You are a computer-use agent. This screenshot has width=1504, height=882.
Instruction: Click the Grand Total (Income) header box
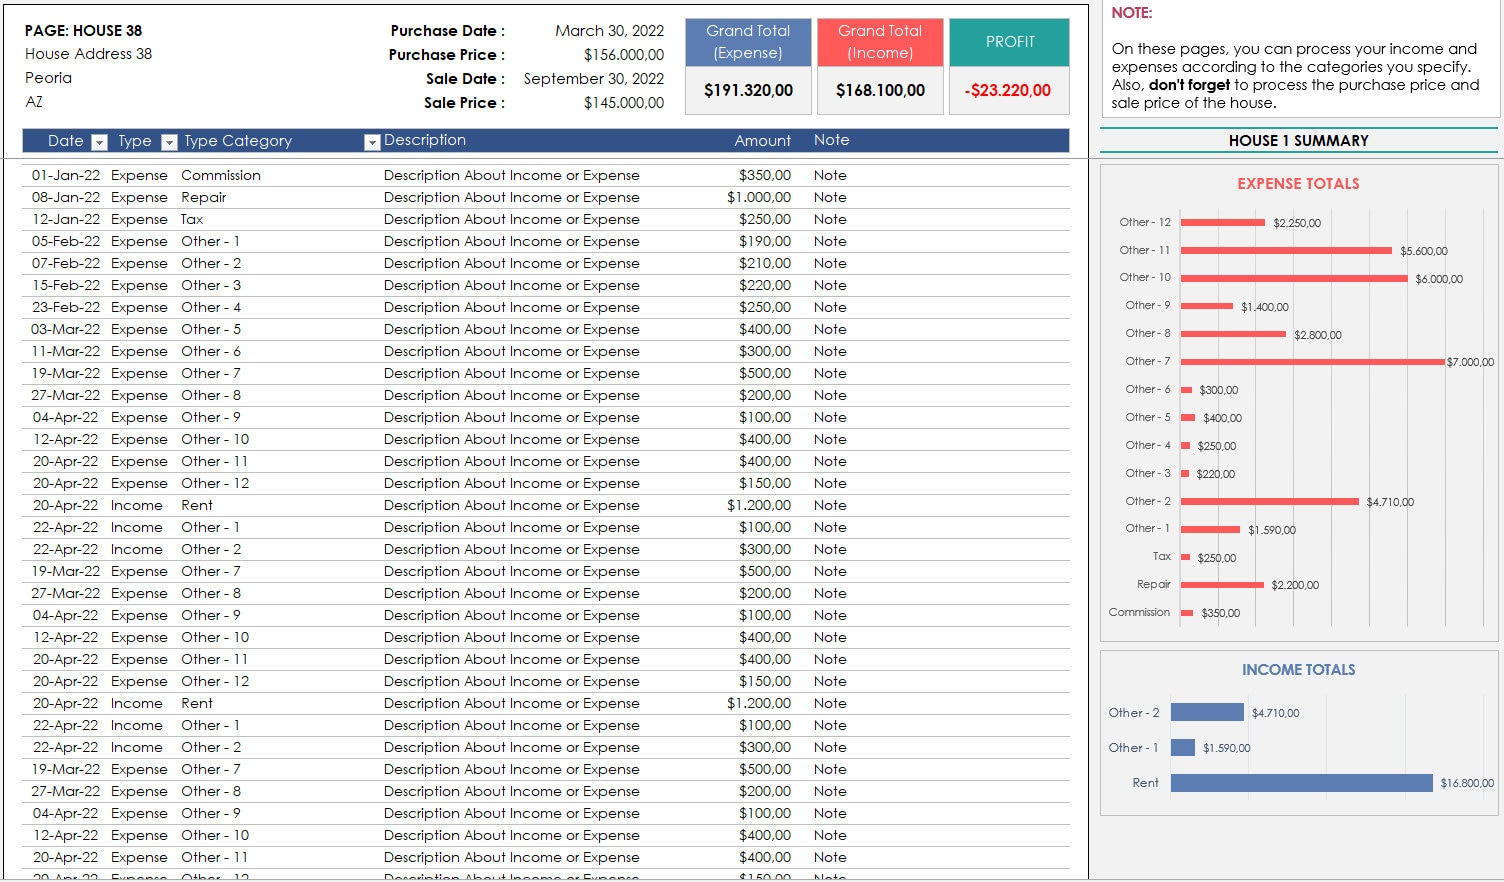879,43
